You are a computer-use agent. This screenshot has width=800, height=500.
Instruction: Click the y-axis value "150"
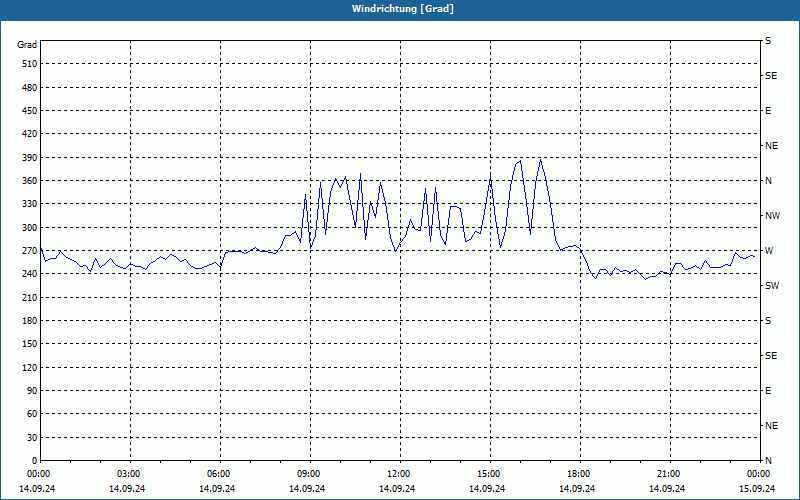click(x=30, y=344)
